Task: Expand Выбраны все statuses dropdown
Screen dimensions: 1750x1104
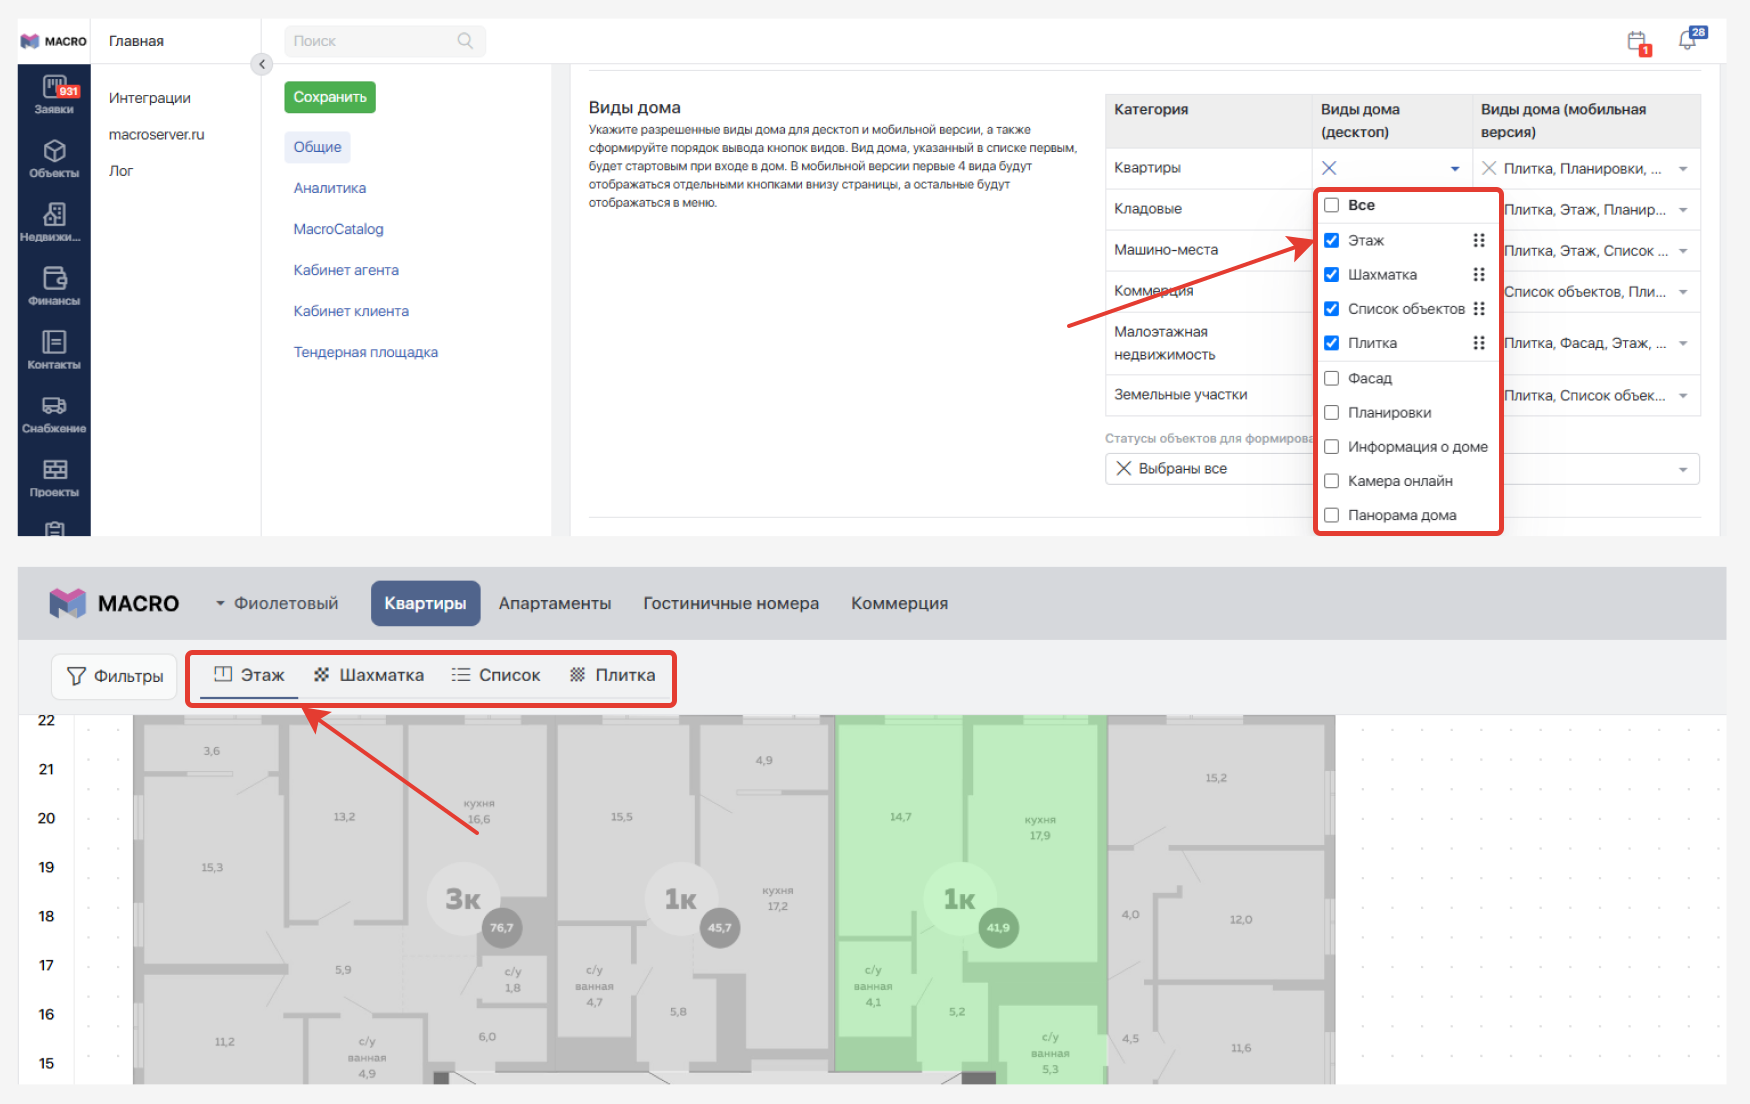Action: (x=1683, y=469)
